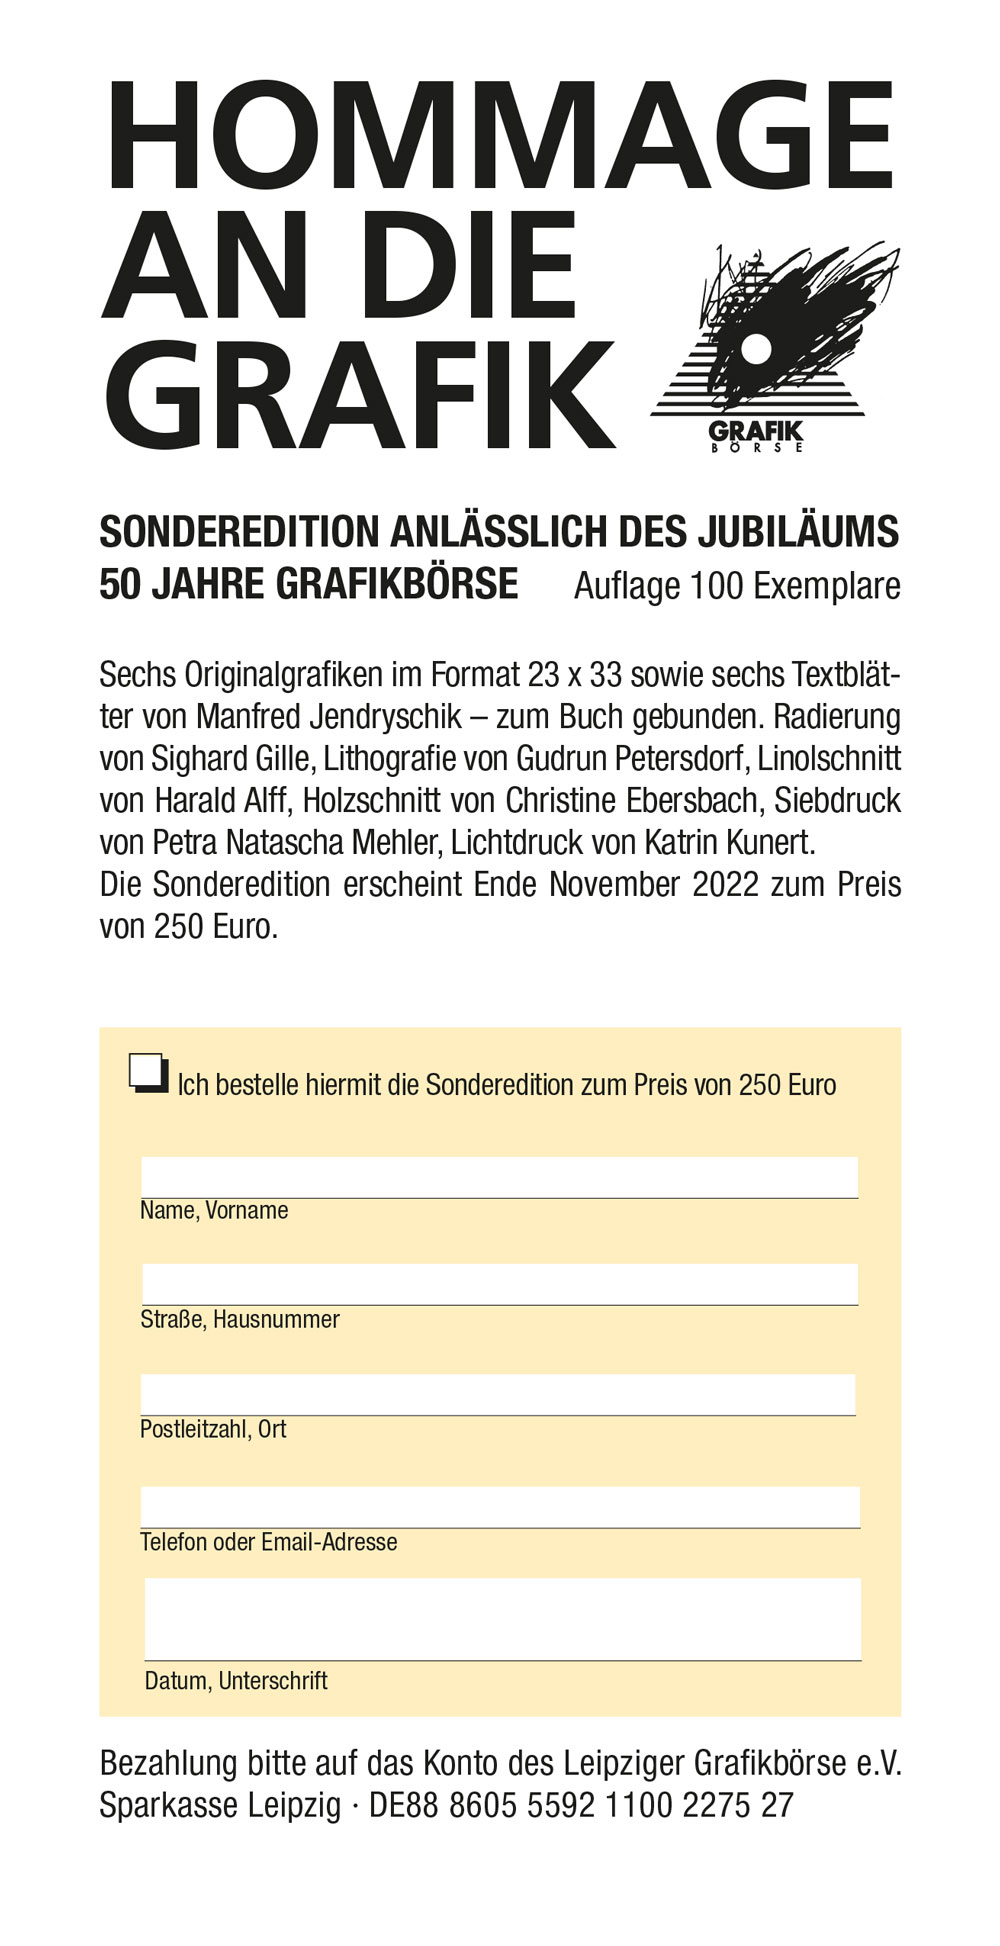
Task: Select the Postleitzahl, Ort input field
Action: coord(498,1394)
